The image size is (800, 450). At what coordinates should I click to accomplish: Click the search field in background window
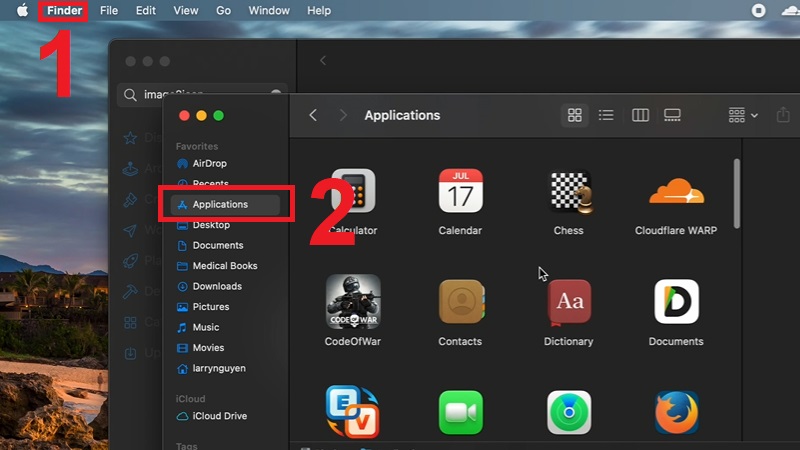click(202, 94)
